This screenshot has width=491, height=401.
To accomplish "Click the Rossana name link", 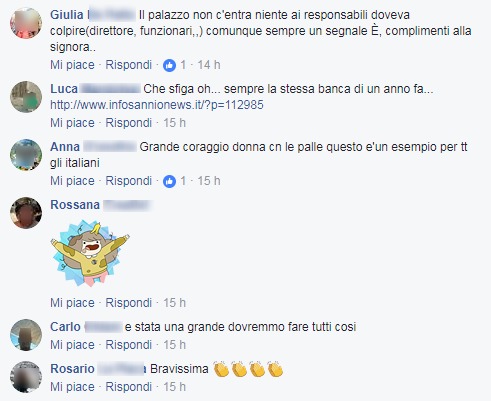I will click(75, 205).
